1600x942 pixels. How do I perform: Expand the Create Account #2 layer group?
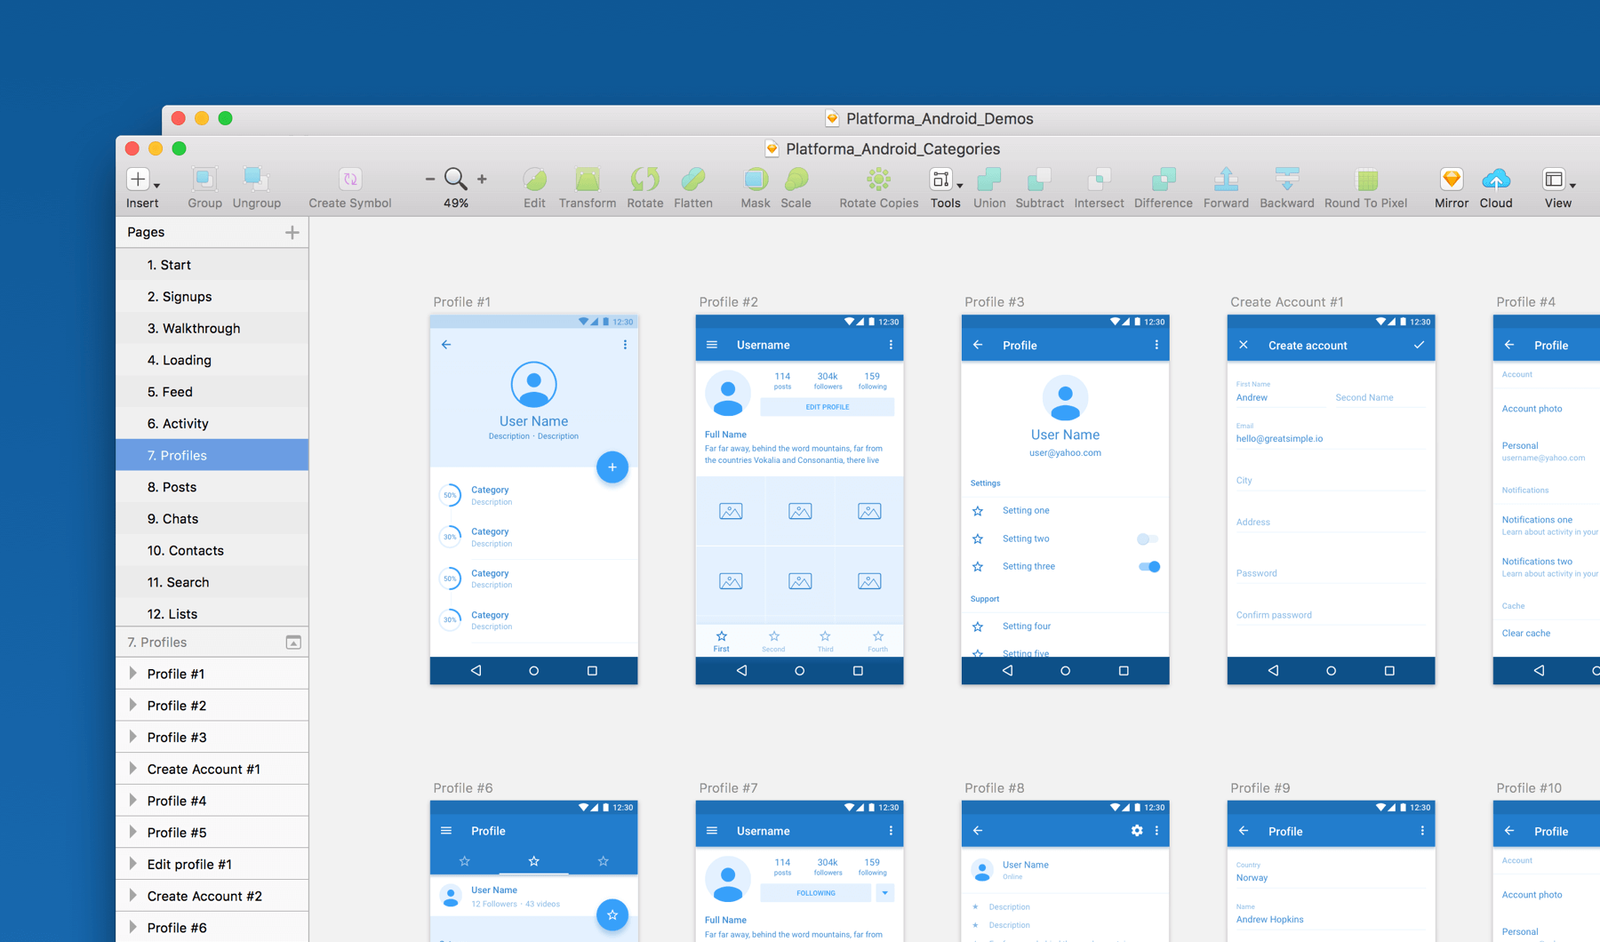pos(133,895)
